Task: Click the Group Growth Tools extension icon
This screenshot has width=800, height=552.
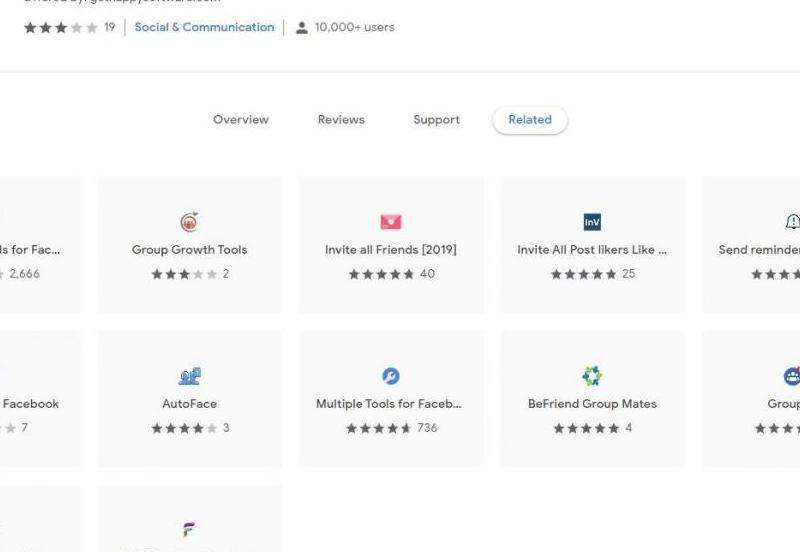Action: pyautogui.click(x=189, y=222)
